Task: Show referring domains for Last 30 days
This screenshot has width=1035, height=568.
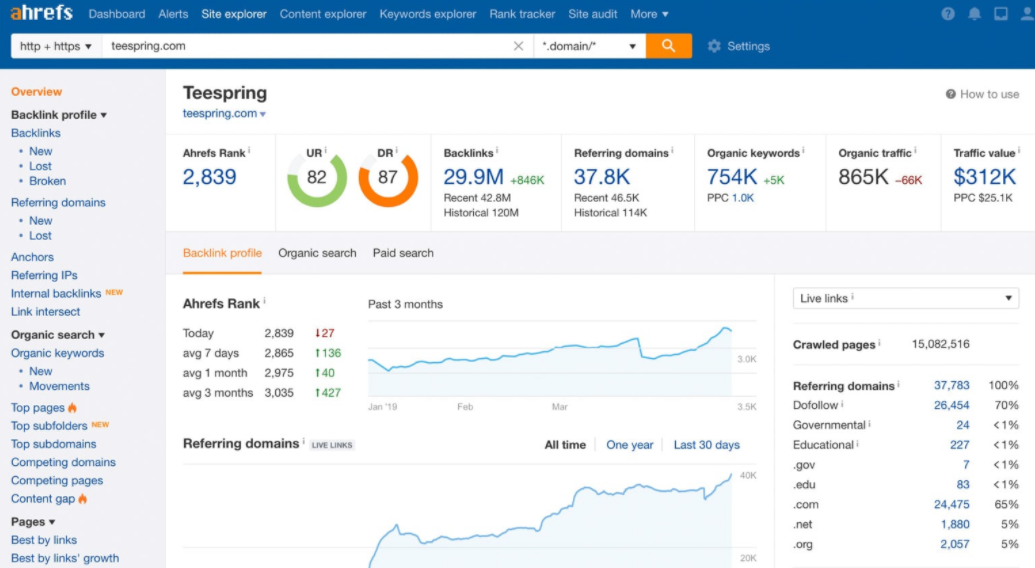Action: click(x=706, y=445)
